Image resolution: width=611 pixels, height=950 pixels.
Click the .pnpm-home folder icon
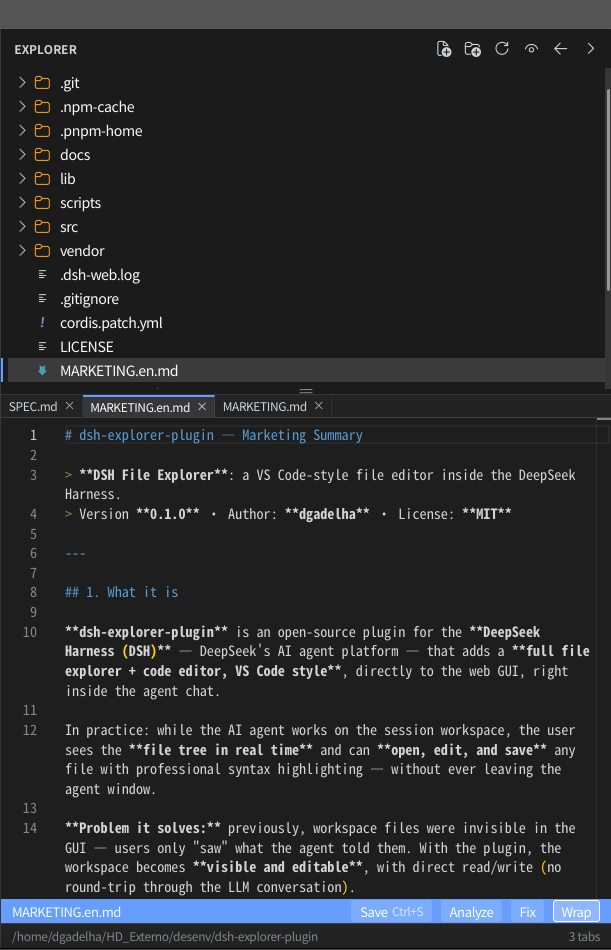click(42, 130)
